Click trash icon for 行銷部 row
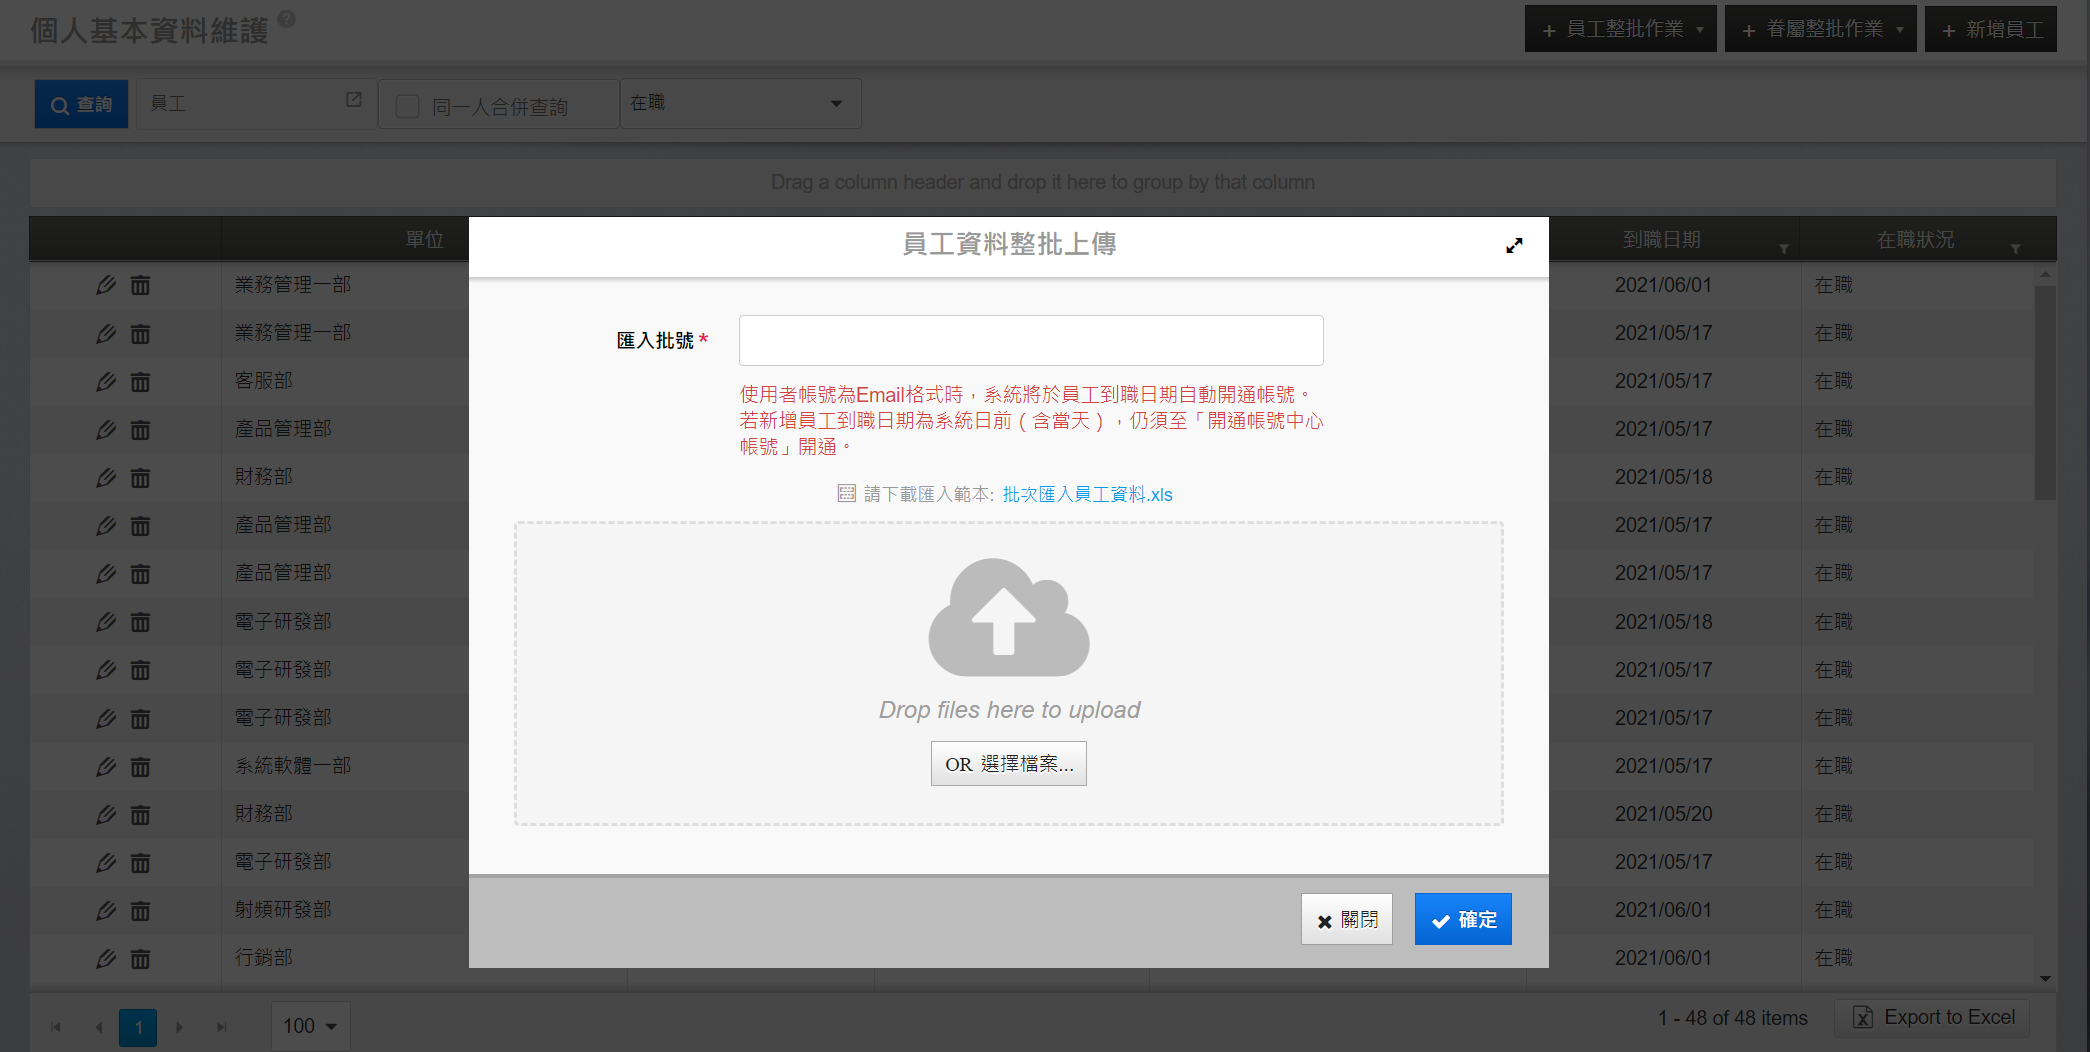 (141, 959)
